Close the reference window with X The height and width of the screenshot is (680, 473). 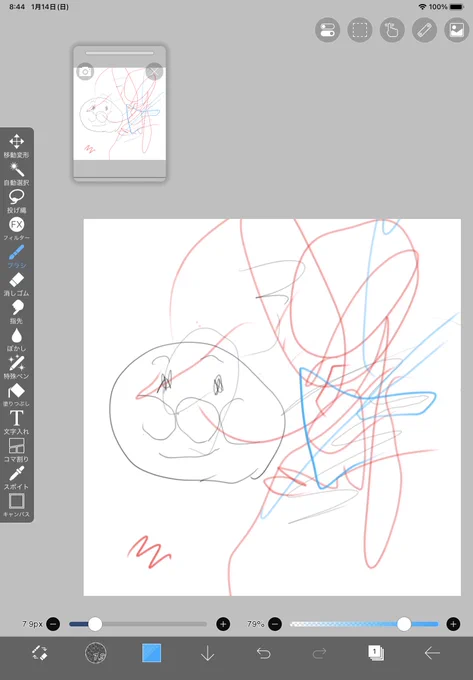pyautogui.click(x=154, y=72)
